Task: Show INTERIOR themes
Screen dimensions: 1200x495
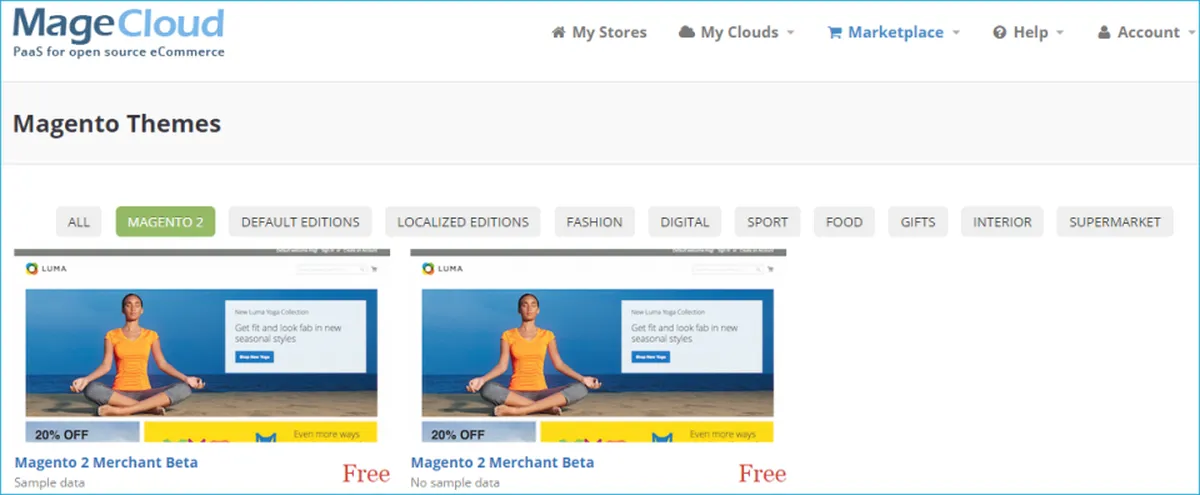Action: [x=1003, y=222]
